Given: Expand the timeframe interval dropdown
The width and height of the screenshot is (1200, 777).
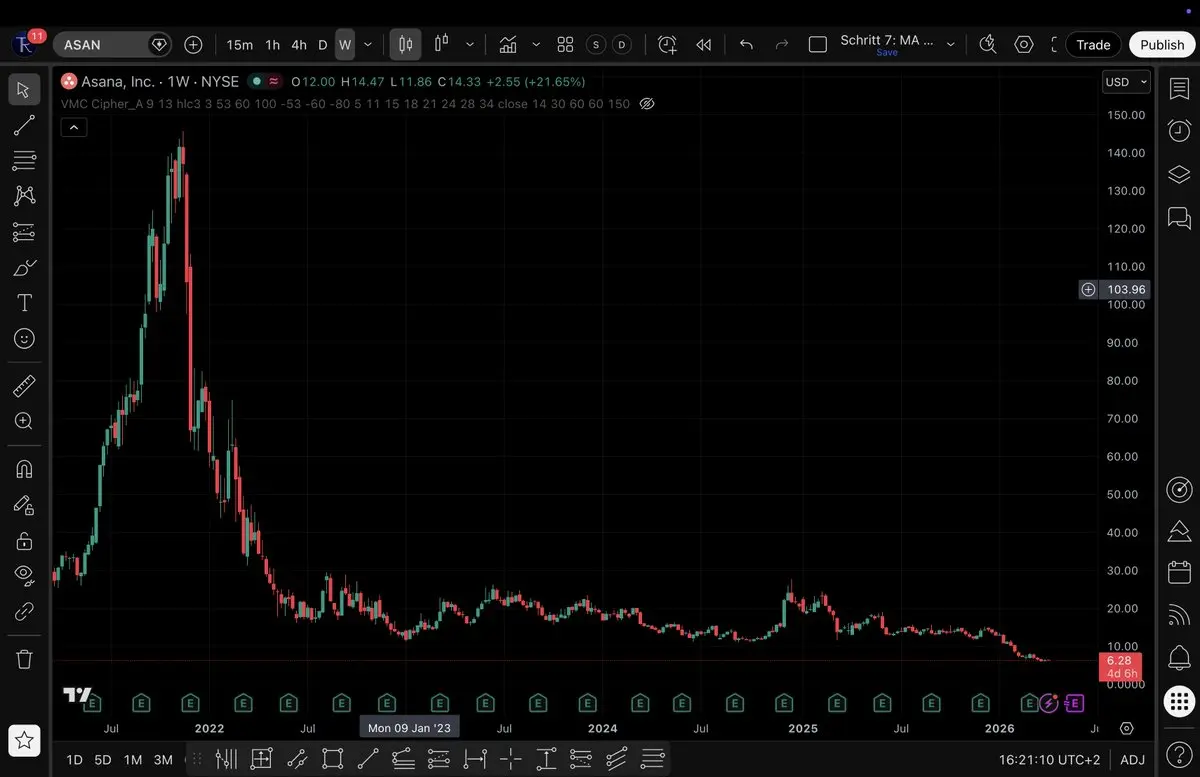Looking at the screenshot, I should point(368,45).
